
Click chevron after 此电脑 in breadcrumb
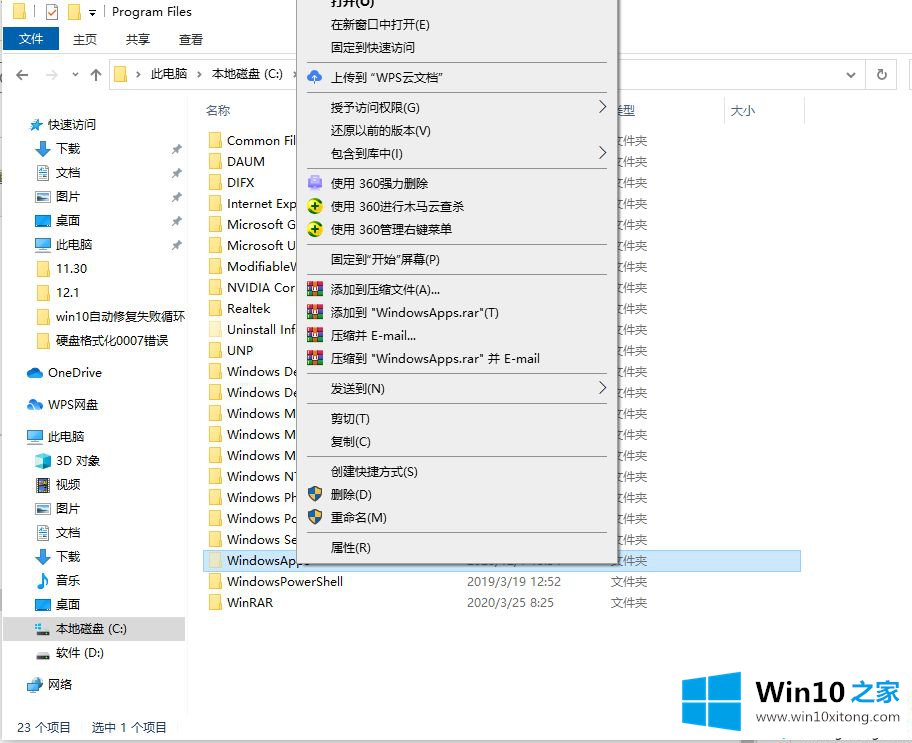(200, 74)
